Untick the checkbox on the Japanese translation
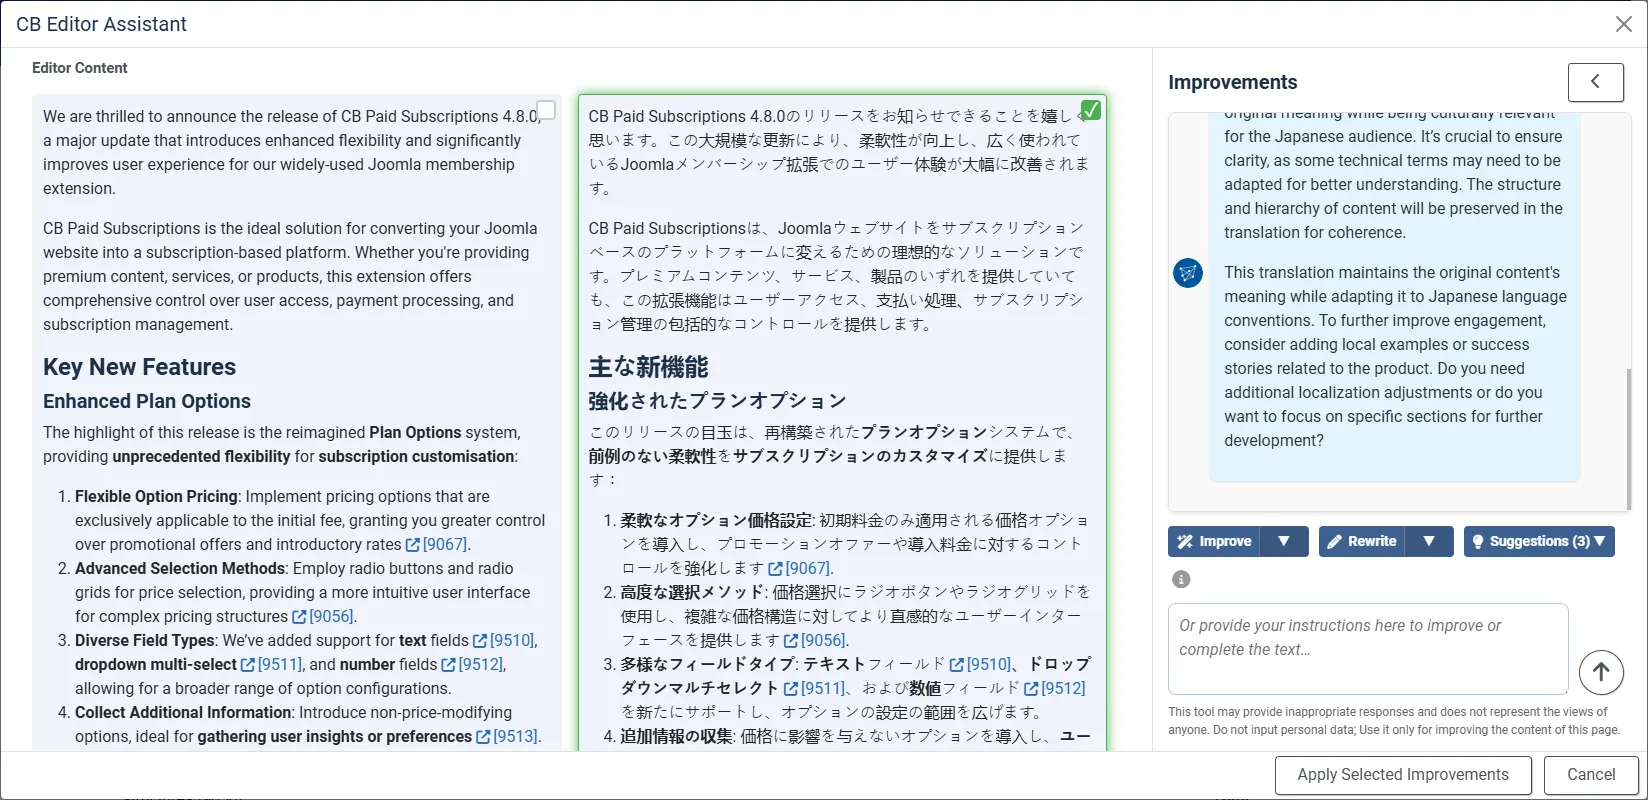The image size is (1648, 800). coord(1091,109)
